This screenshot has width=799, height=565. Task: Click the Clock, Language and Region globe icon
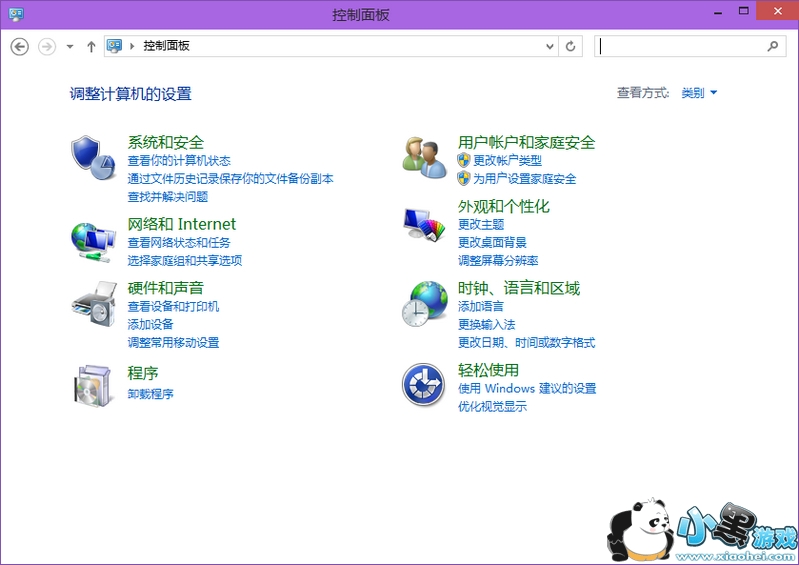pos(424,303)
